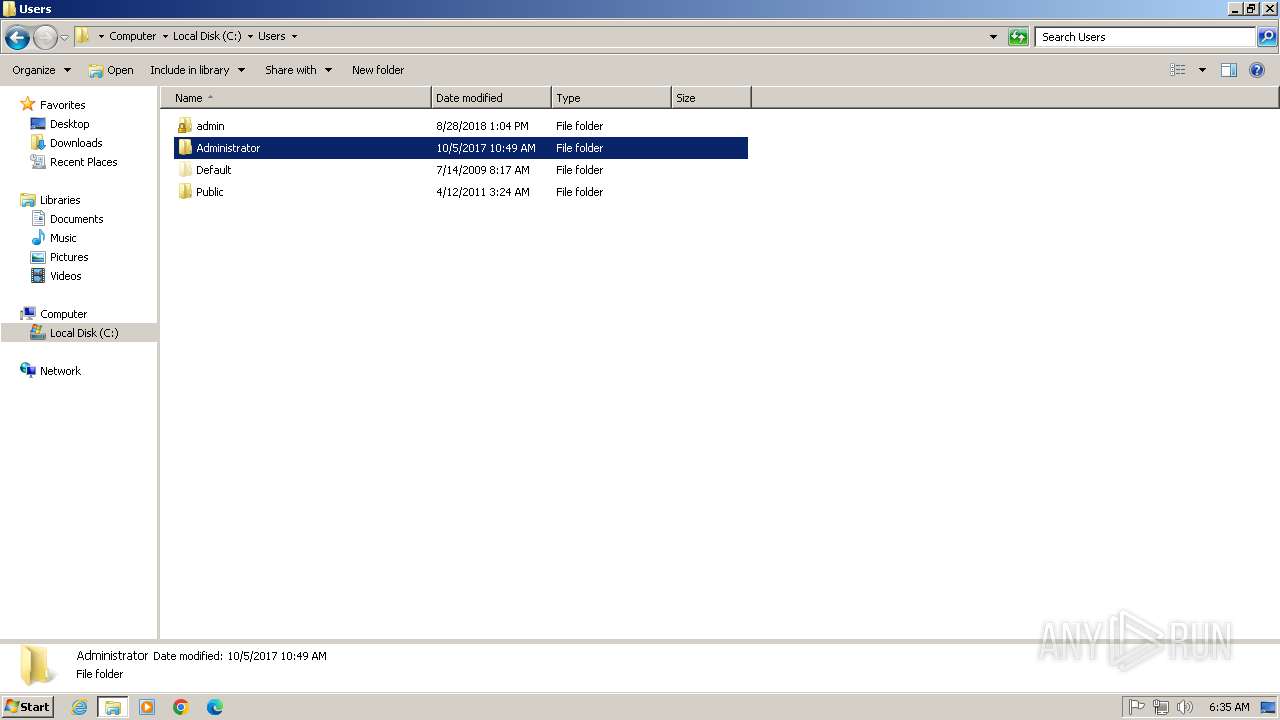Viewport: 1280px width, 720px height.
Task: Select the Administrator folder icon
Action: 185,148
